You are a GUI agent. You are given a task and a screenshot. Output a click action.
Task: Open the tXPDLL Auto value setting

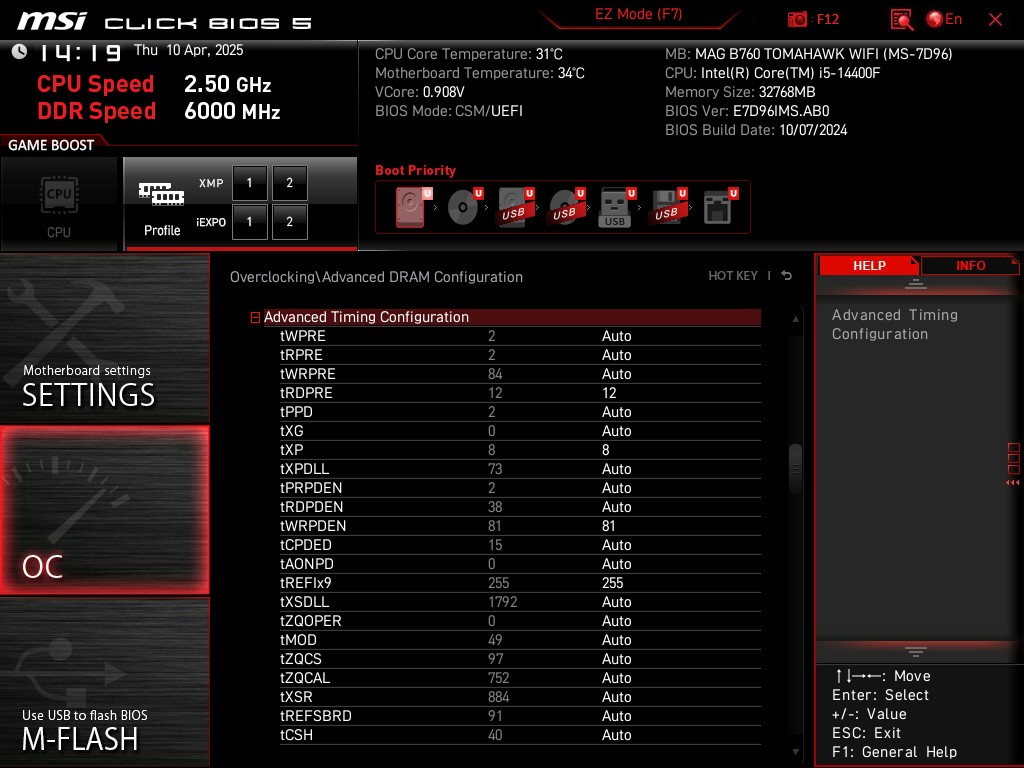(x=616, y=469)
